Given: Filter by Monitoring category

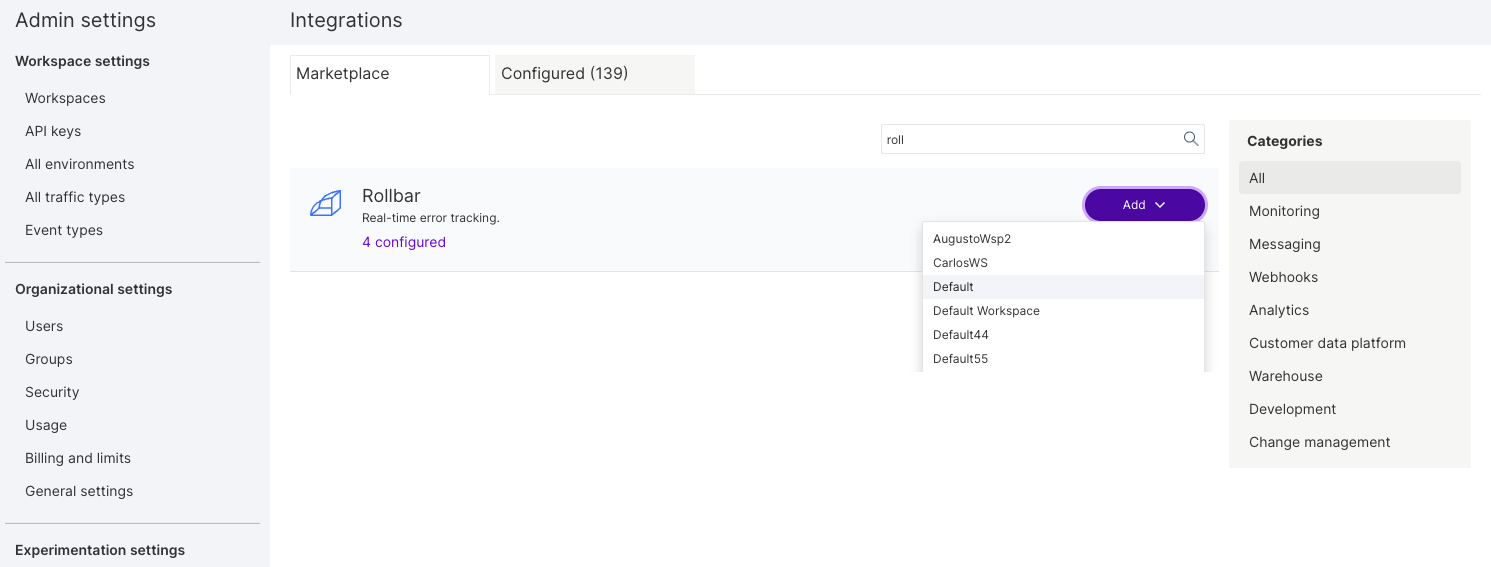Looking at the screenshot, I should pyautogui.click(x=1284, y=211).
